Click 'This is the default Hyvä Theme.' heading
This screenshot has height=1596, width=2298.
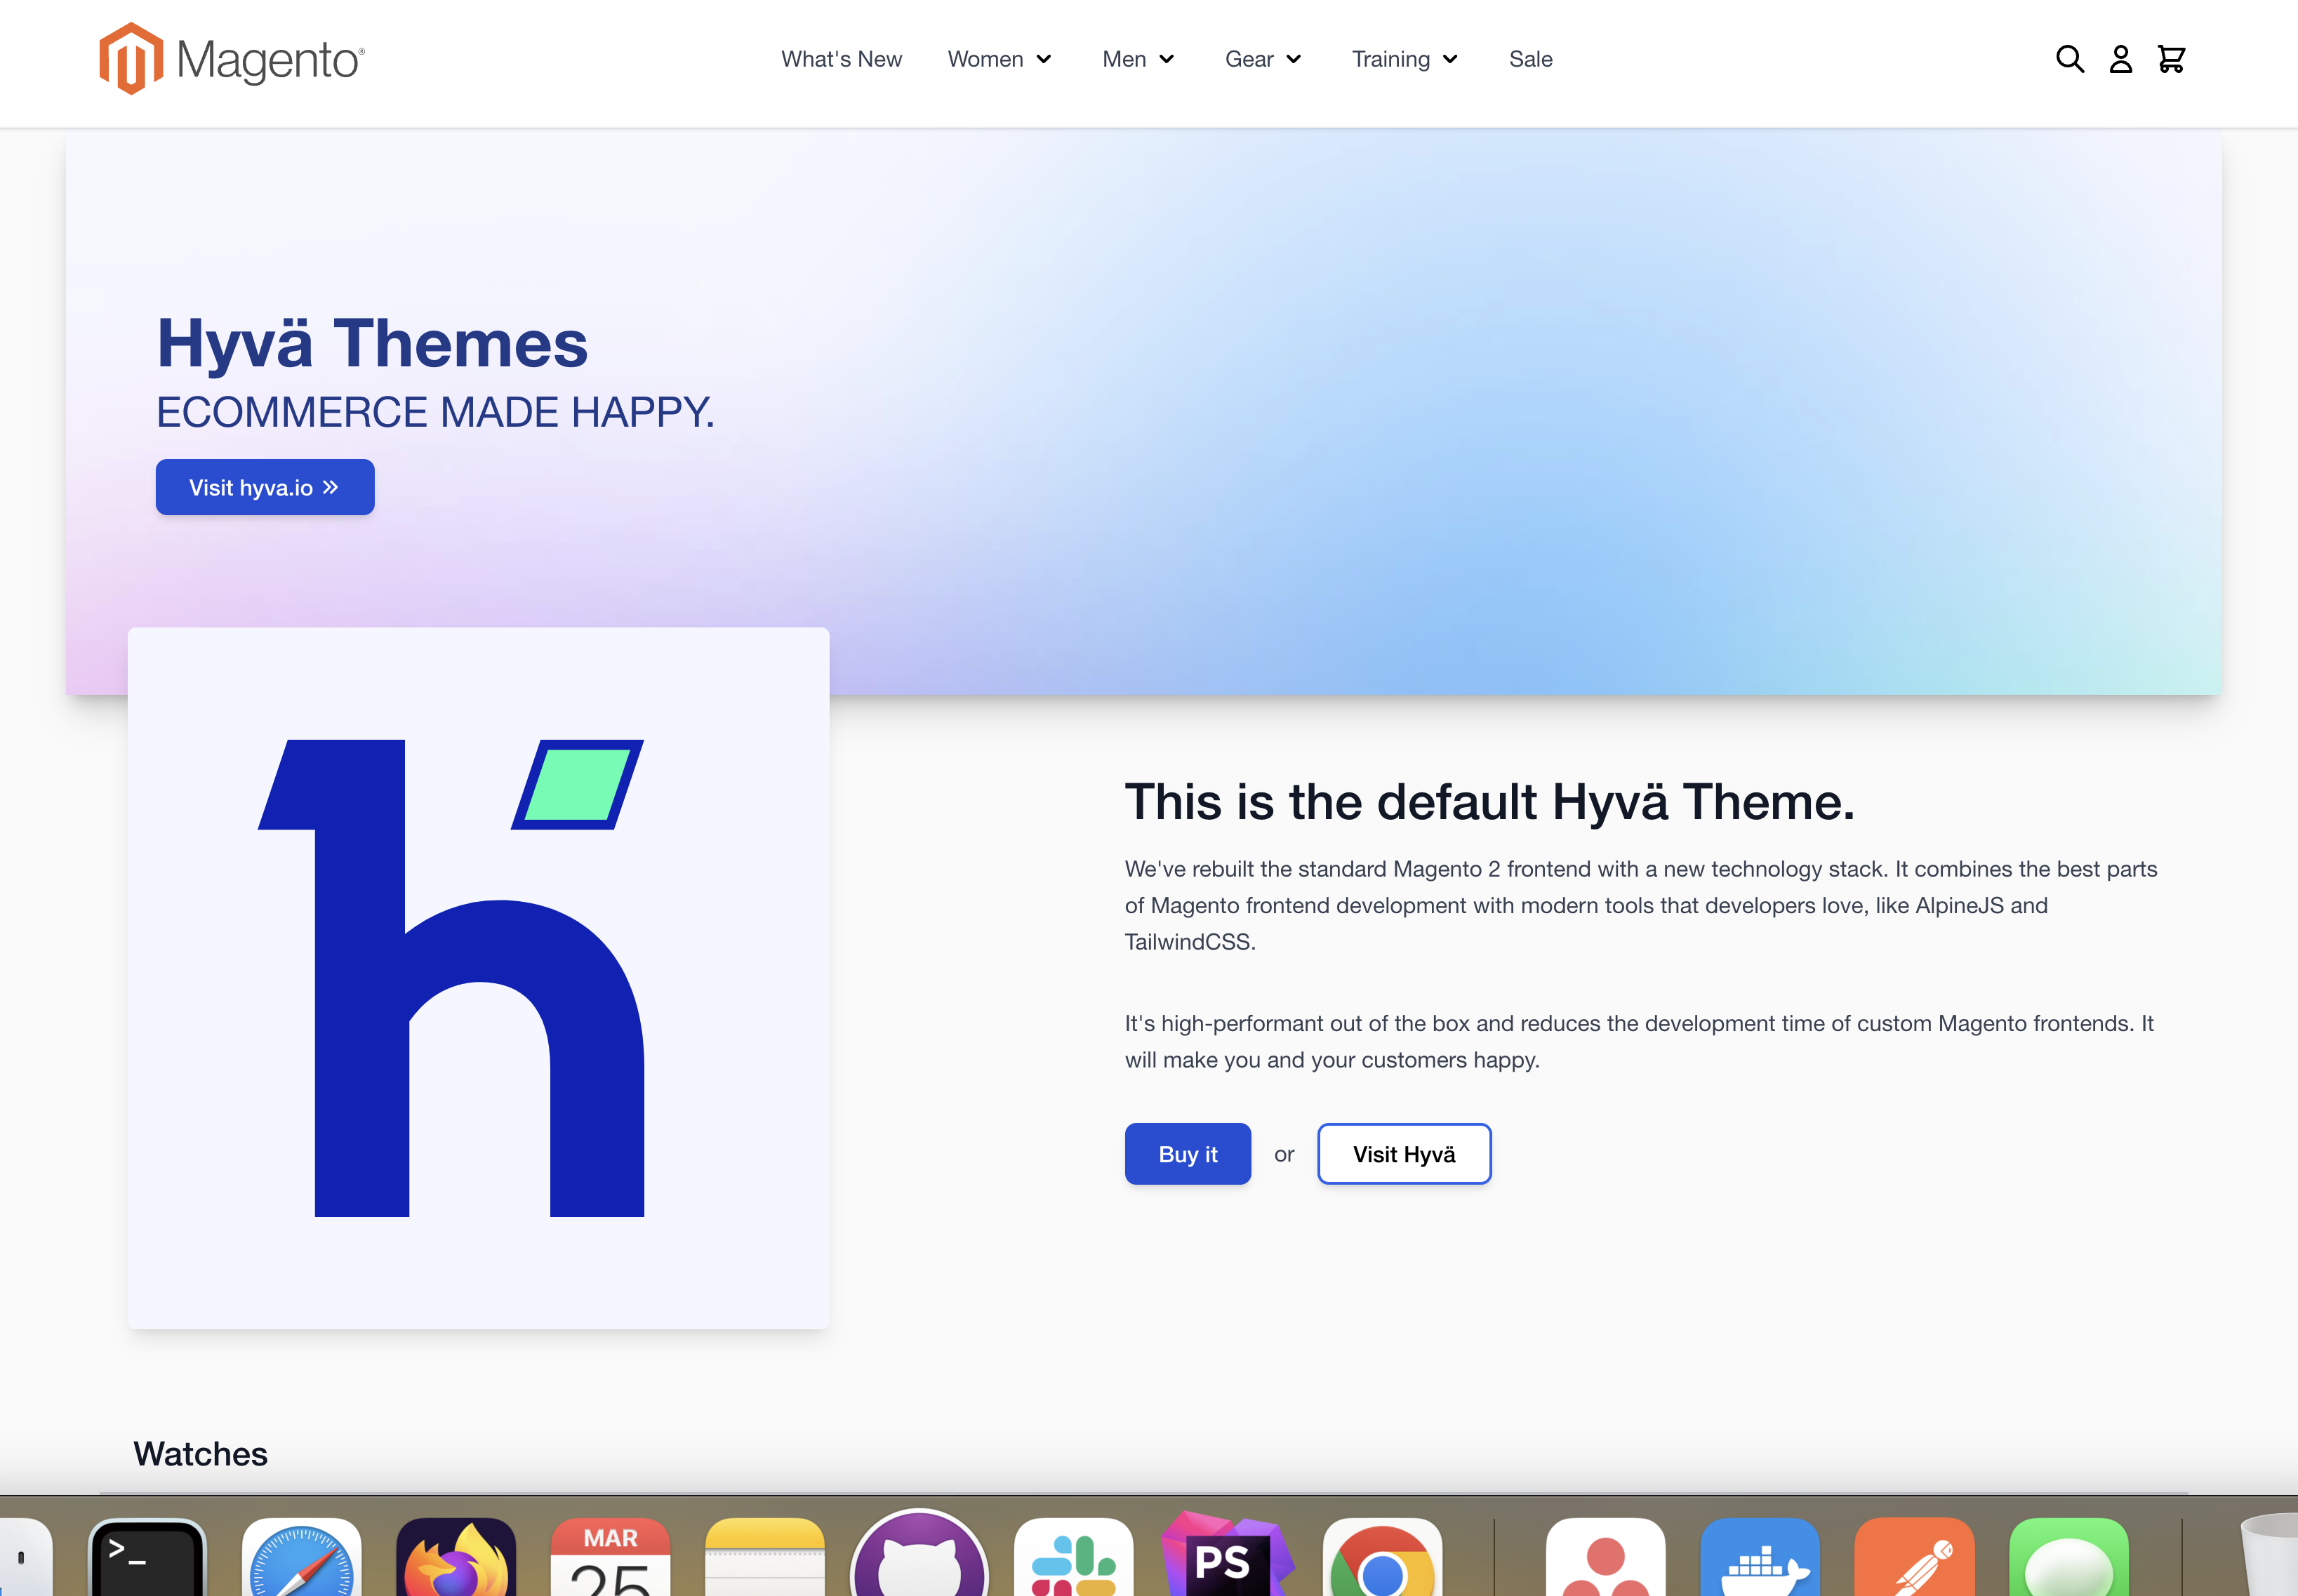pos(1490,802)
